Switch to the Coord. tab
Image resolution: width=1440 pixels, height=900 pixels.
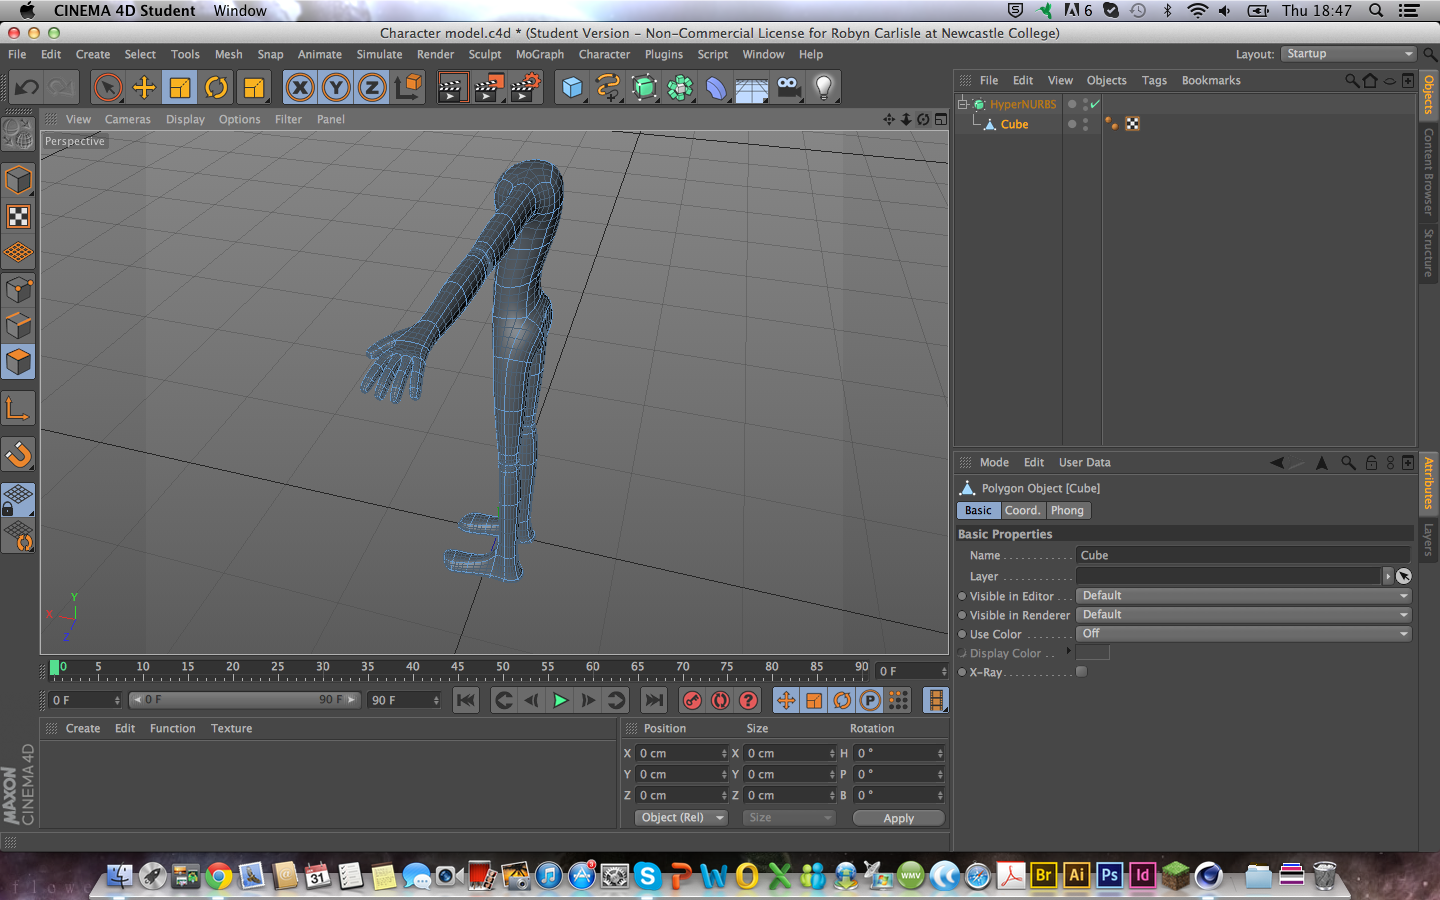point(1022,511)
